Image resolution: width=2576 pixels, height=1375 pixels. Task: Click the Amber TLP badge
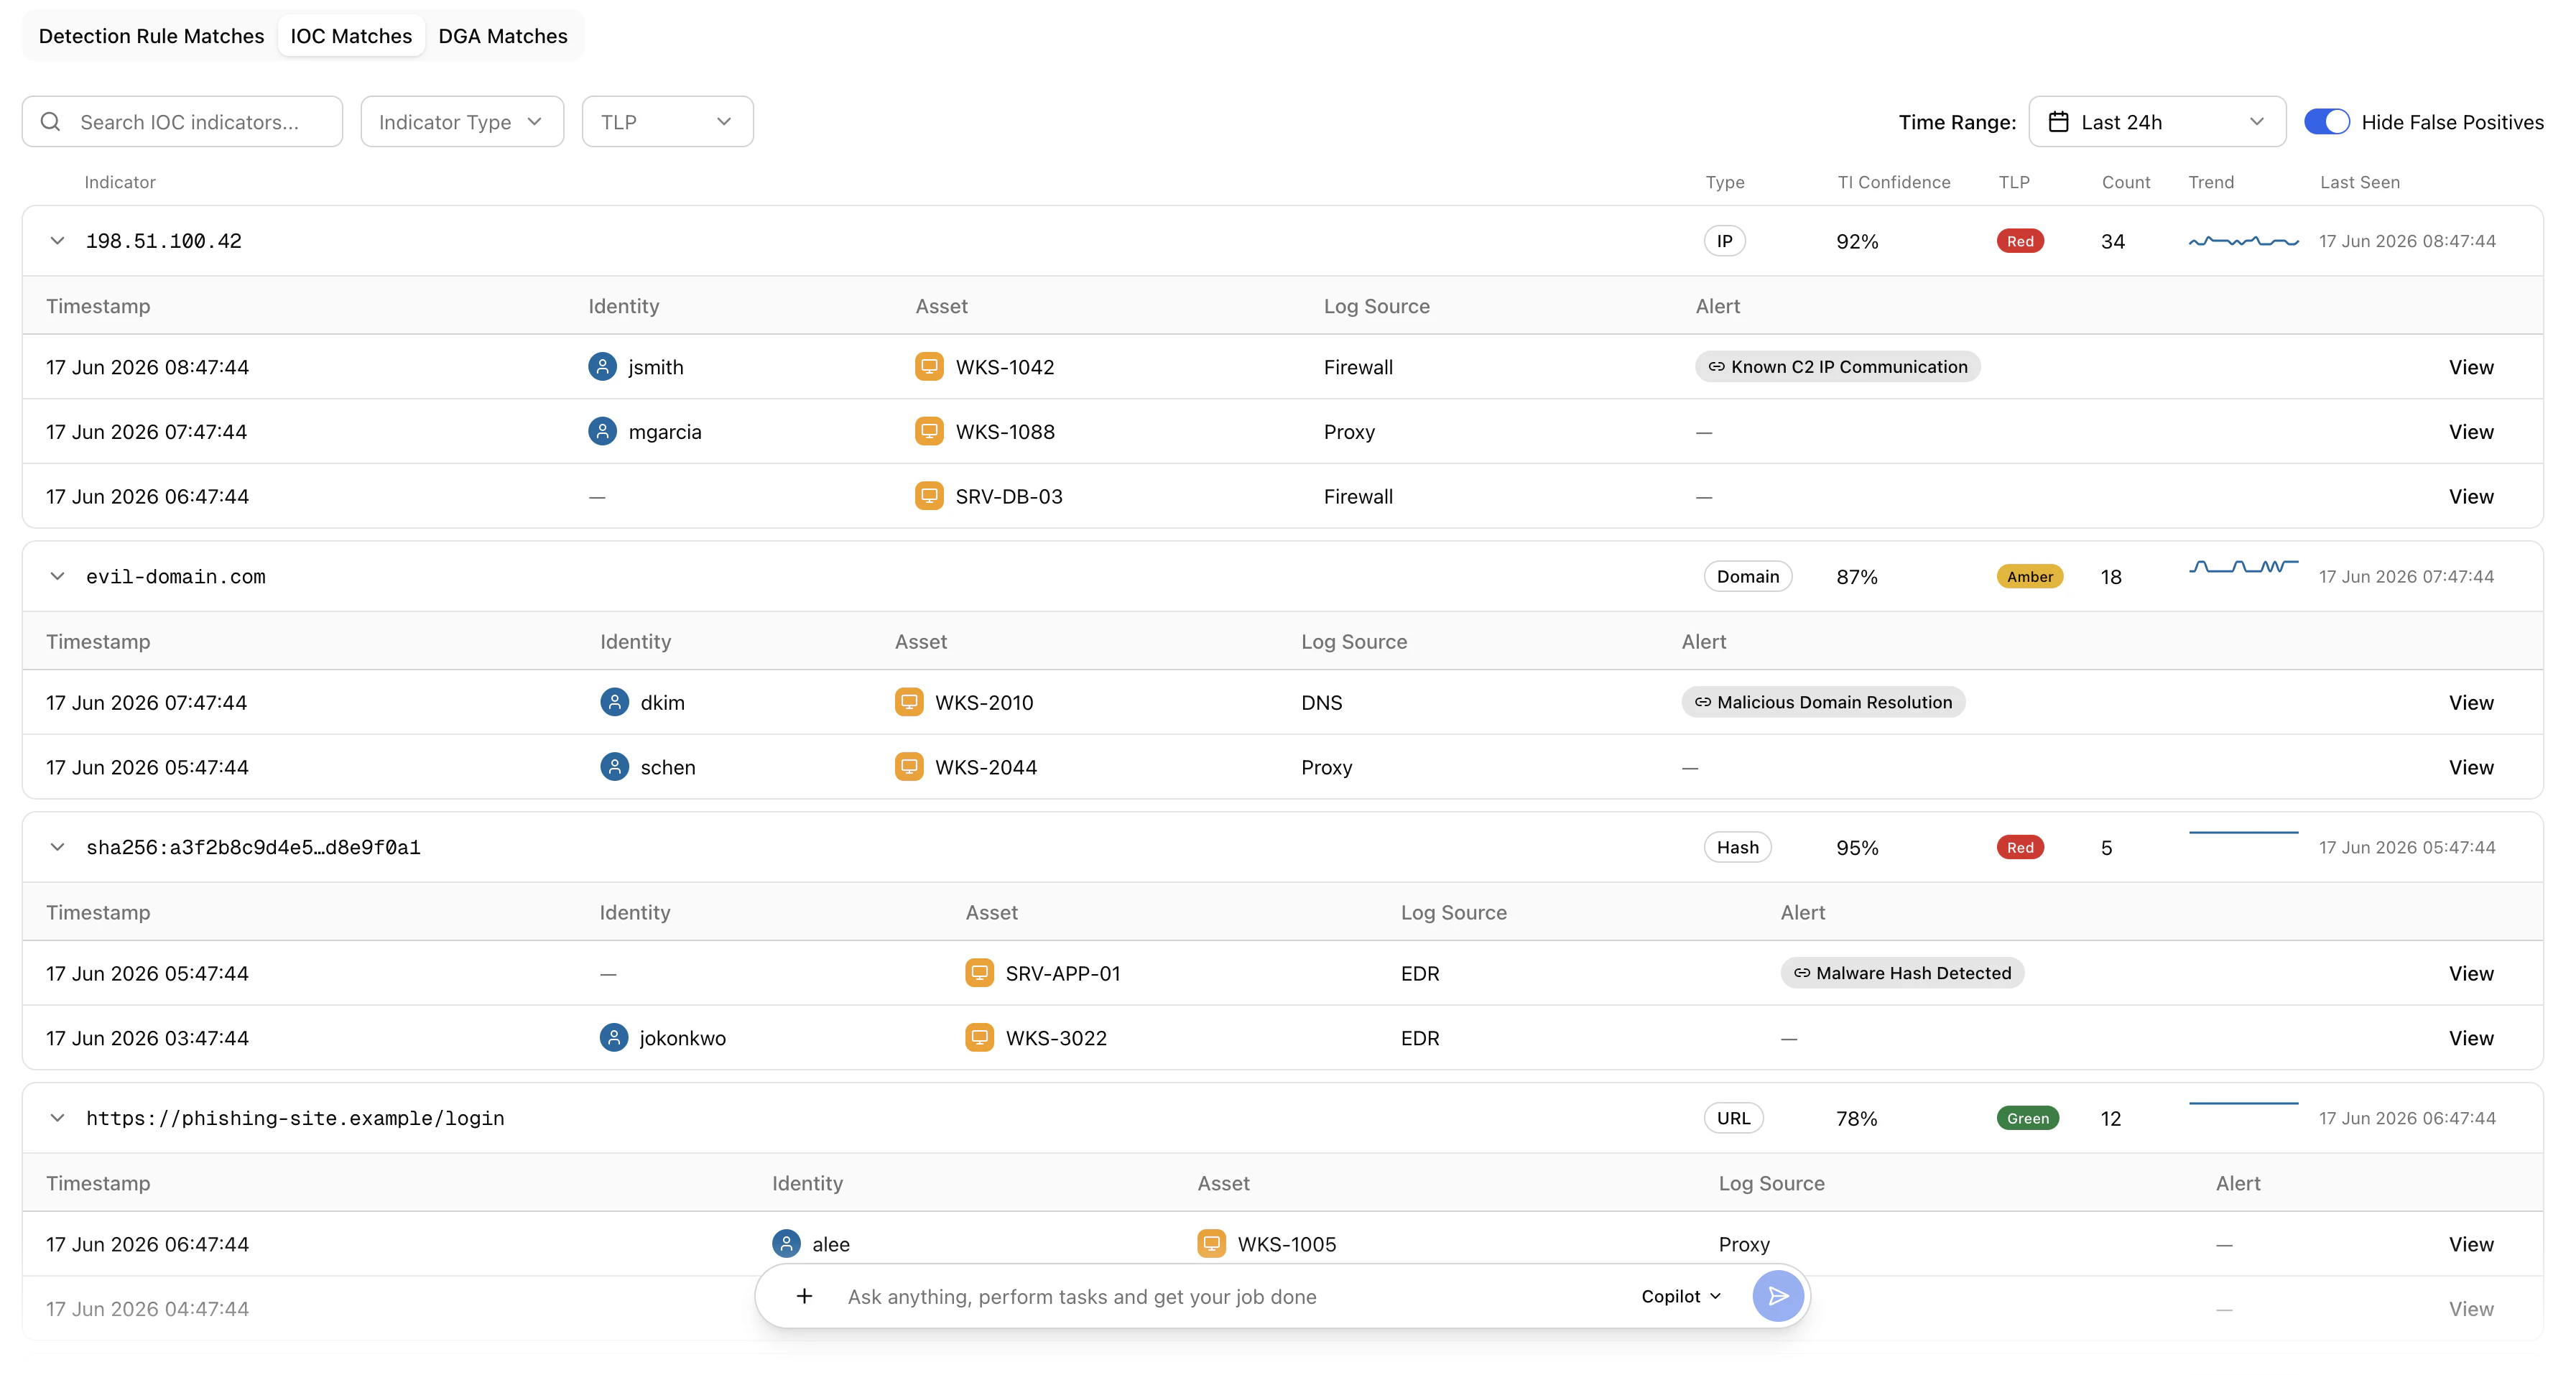[x=2030, y=577]
